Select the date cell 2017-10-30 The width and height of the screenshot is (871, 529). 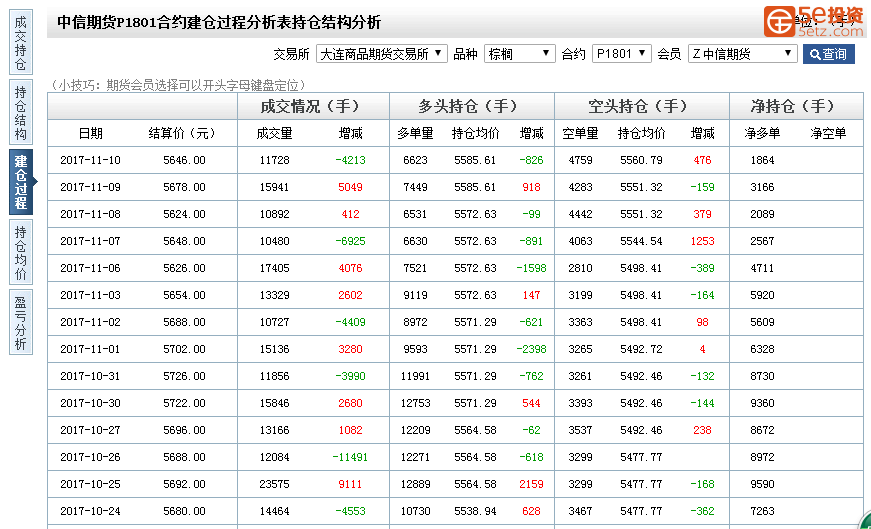click(x=90, y=403)
